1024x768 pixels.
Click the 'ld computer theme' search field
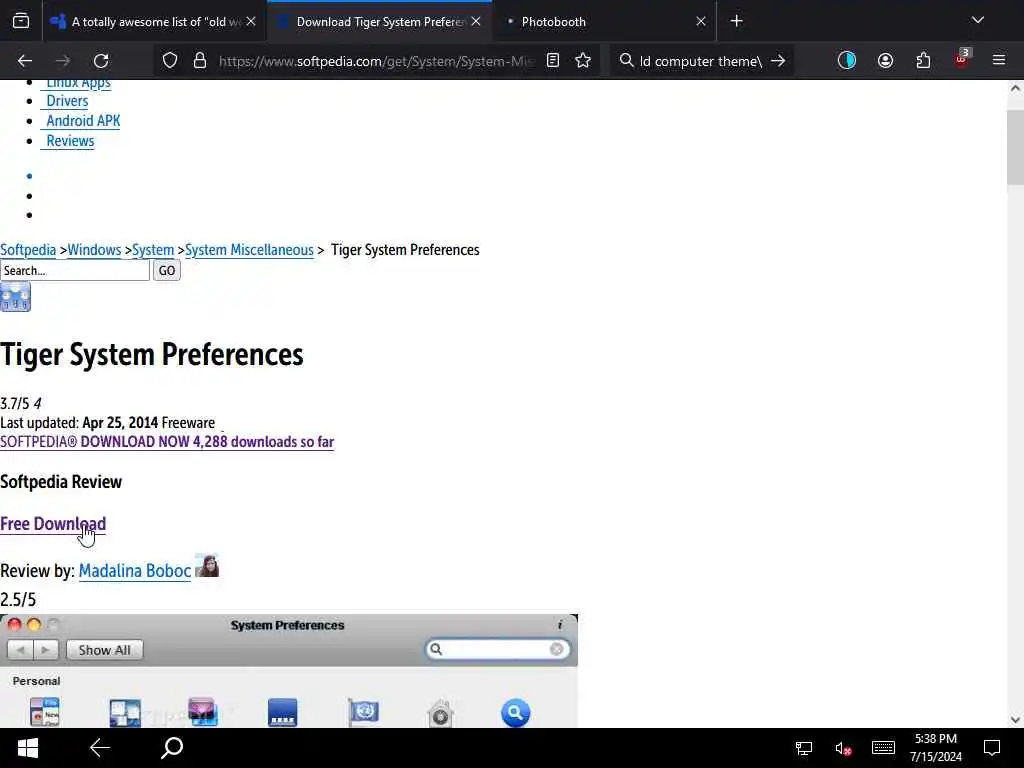(x=700, y=61)
